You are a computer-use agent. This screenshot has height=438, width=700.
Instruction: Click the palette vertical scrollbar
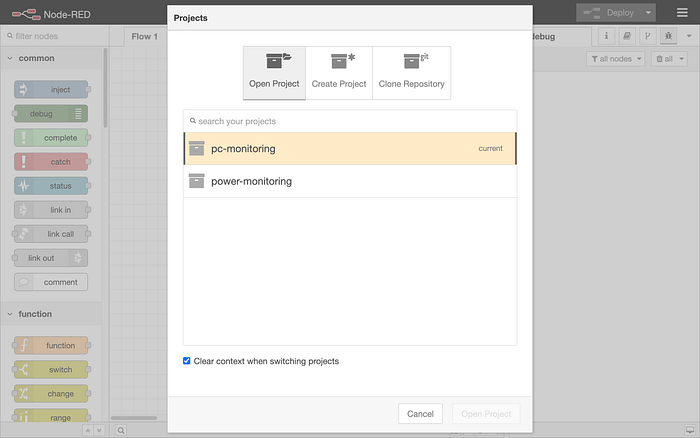pos(105,88)
